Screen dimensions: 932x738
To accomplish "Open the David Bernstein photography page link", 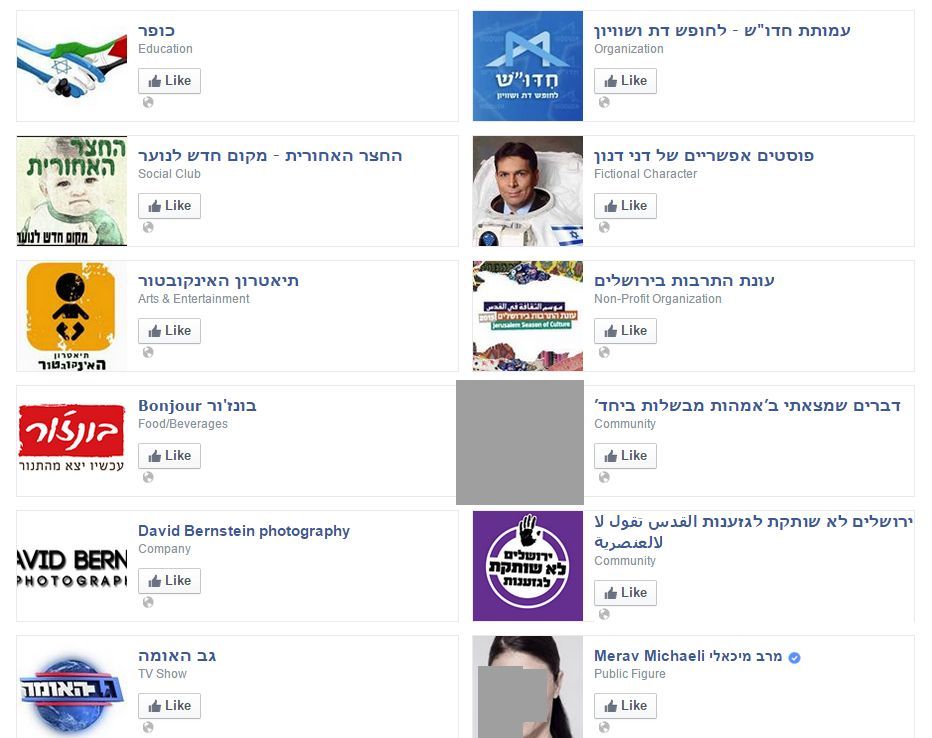I will click(244, 531).
